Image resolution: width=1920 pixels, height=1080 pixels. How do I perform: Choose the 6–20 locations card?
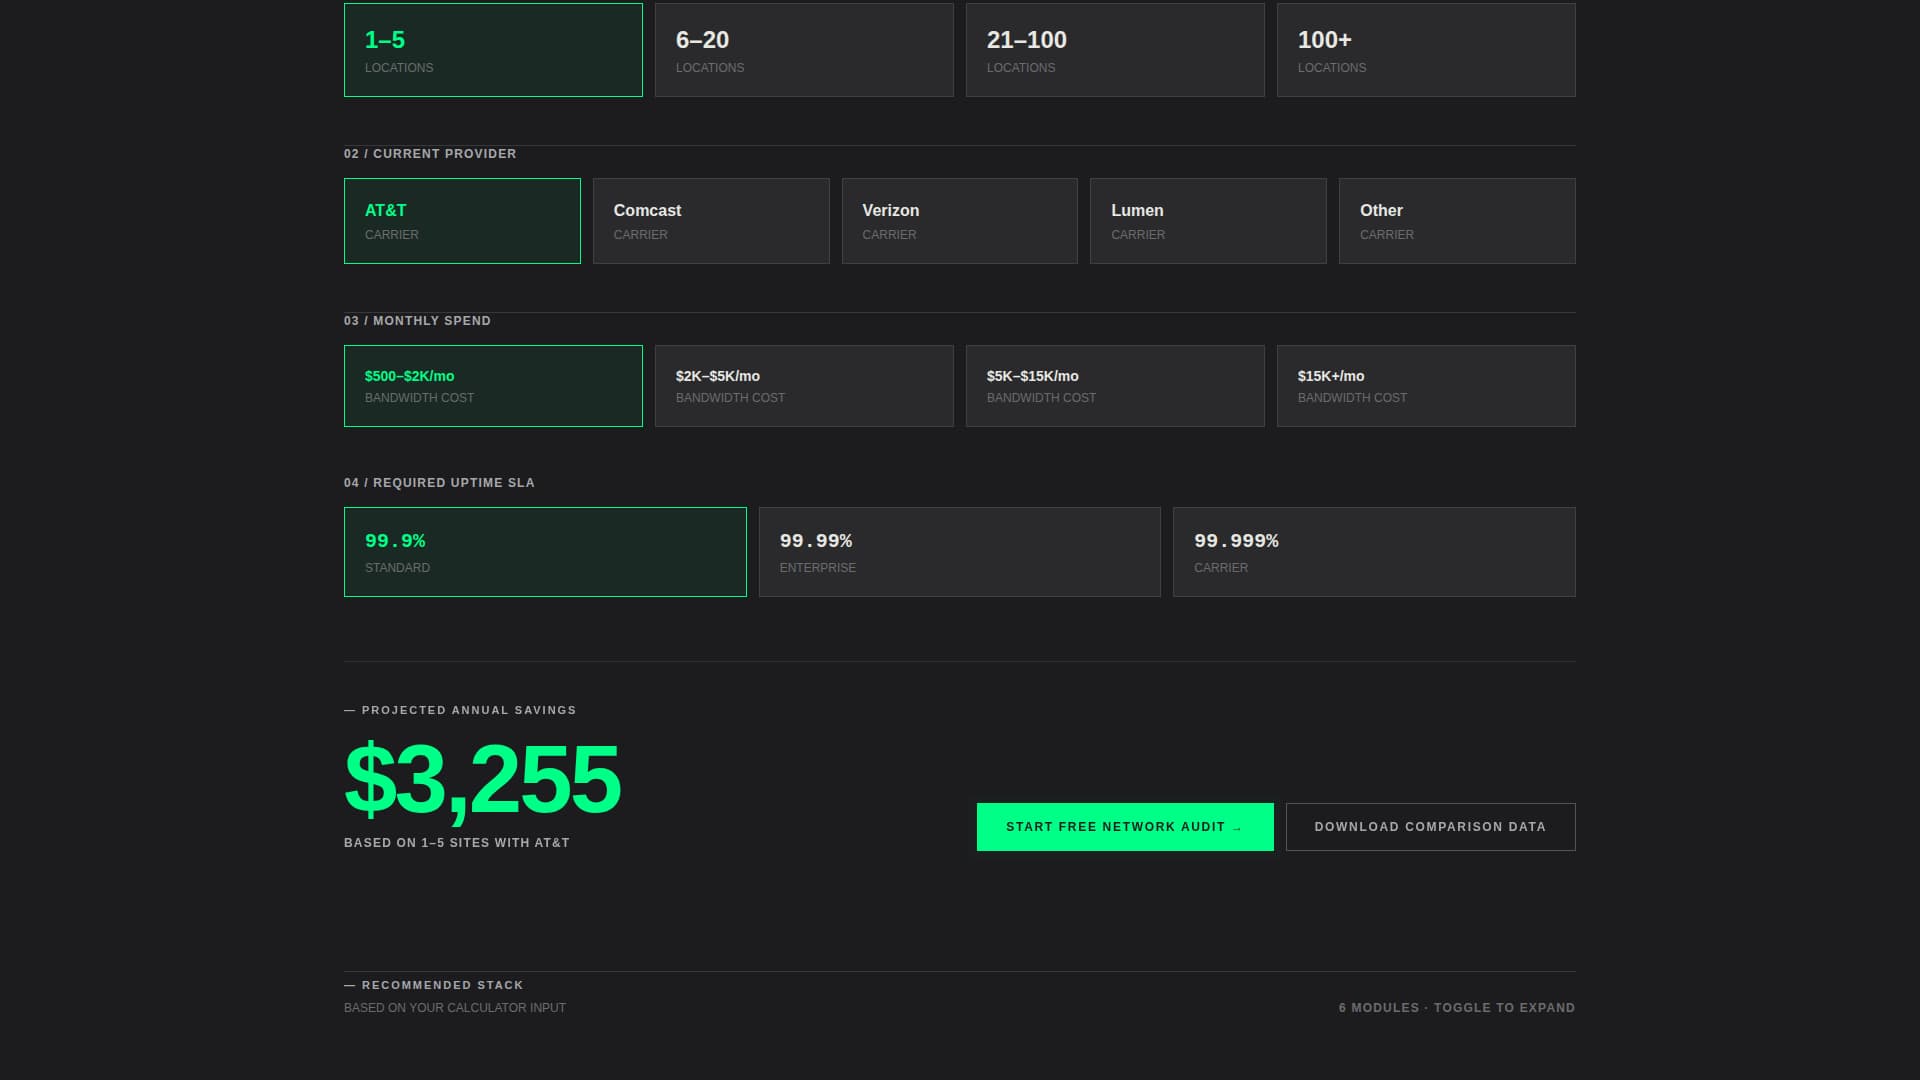pos(804,50)
